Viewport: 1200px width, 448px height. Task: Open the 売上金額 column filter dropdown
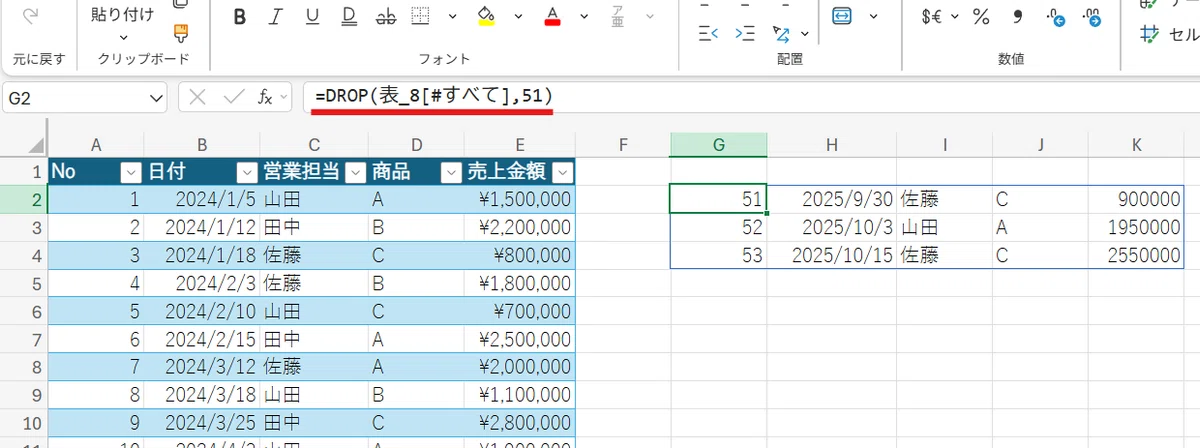pyautogui.click(x=564, y=171)
